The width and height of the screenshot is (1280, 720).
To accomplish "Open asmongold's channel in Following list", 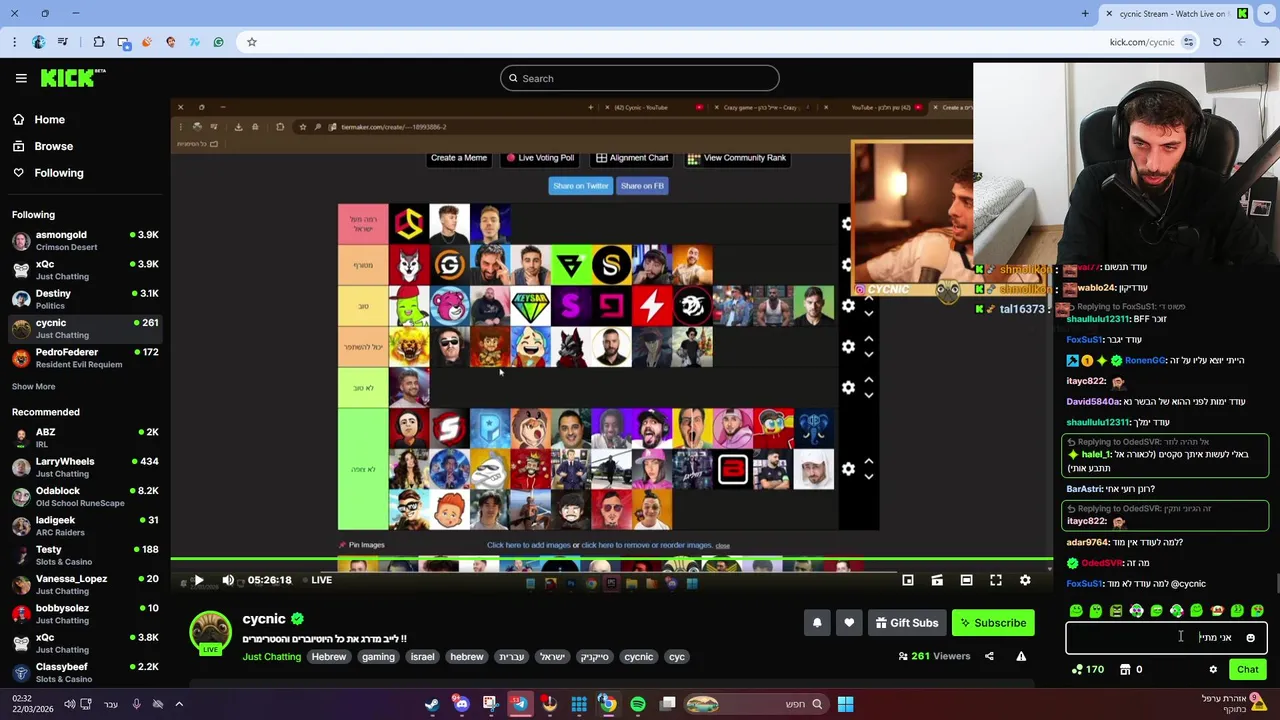I will (85, 240).
